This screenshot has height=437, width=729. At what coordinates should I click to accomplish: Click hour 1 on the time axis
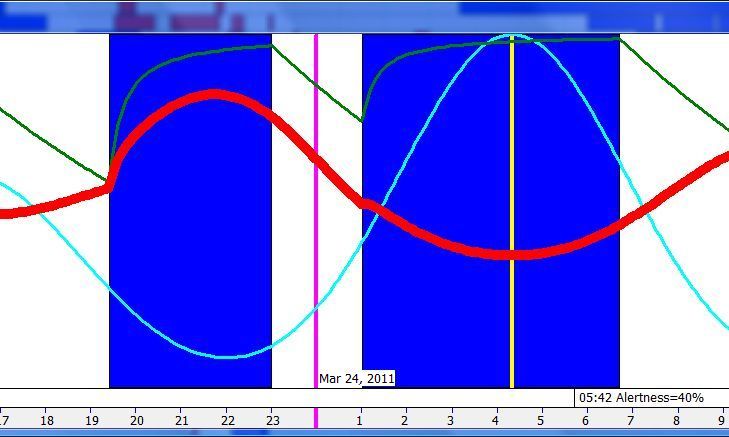point(360,421)
